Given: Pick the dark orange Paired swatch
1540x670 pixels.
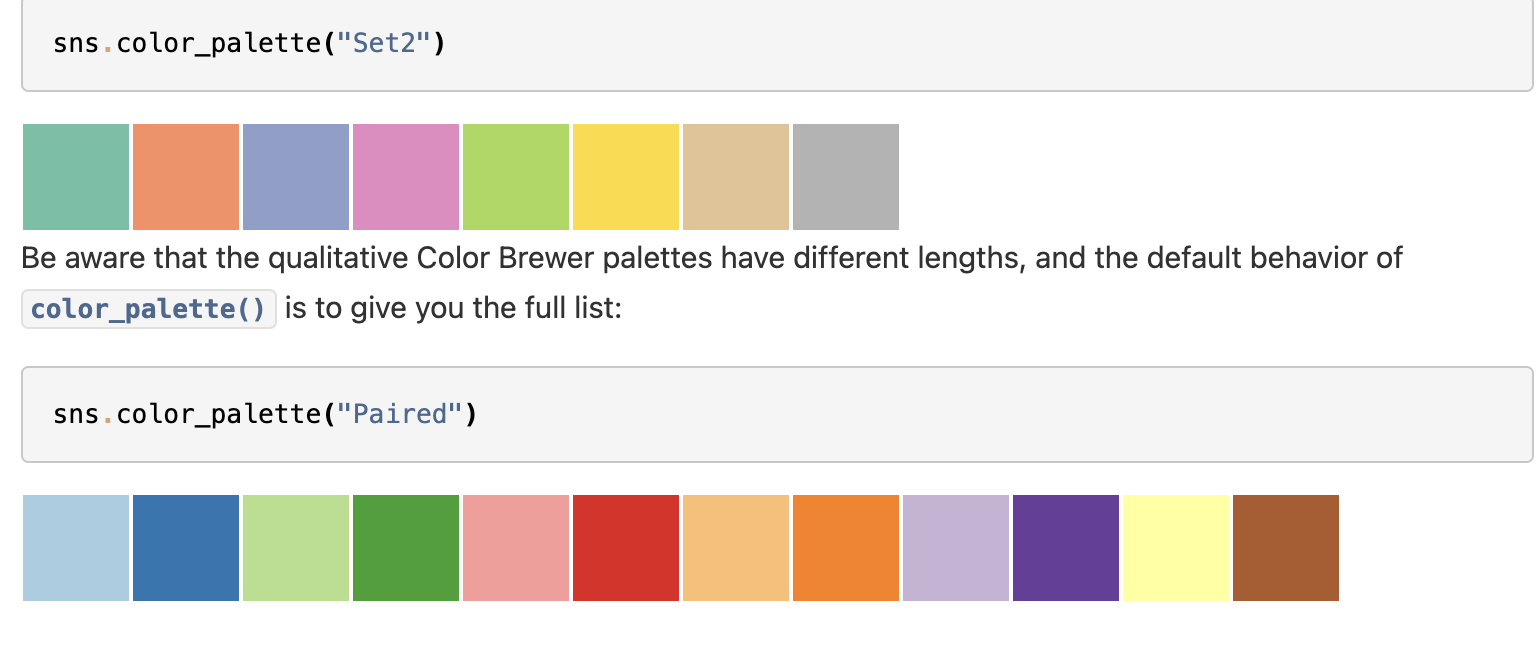Looking at the screenshot, I should point(846,548).
